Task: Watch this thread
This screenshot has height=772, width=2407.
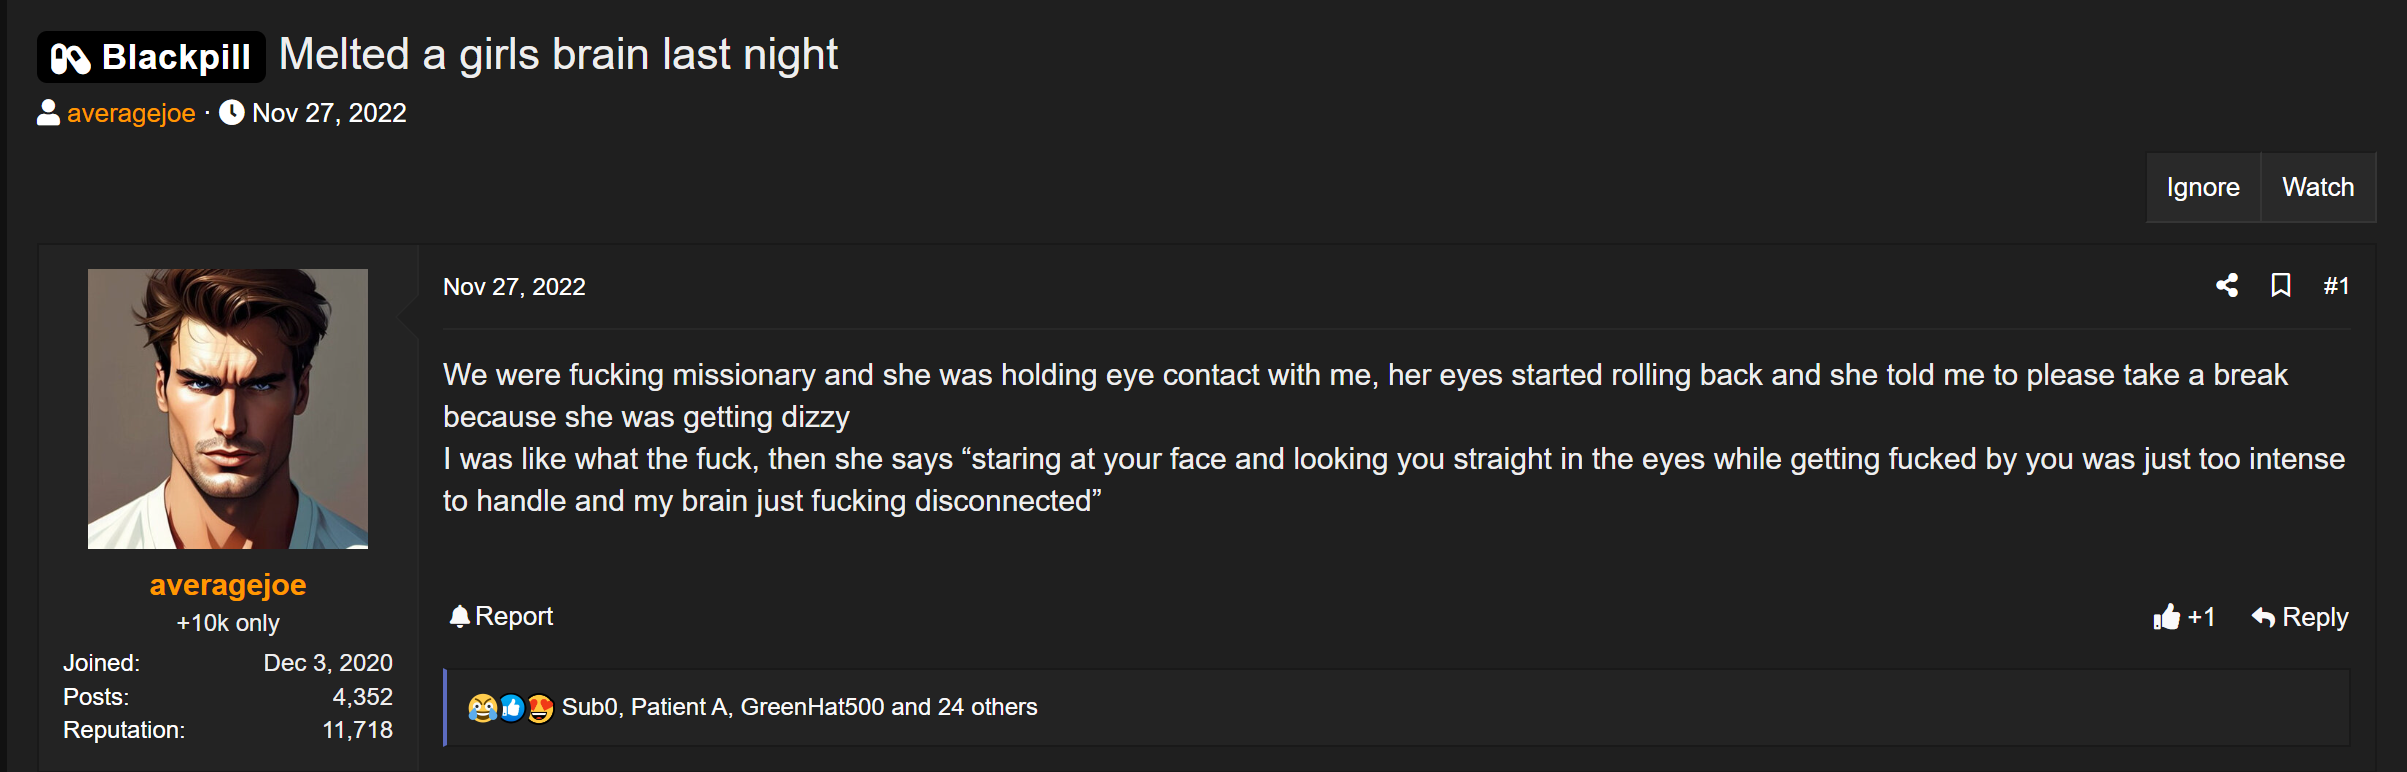Action: point(2318,187)
